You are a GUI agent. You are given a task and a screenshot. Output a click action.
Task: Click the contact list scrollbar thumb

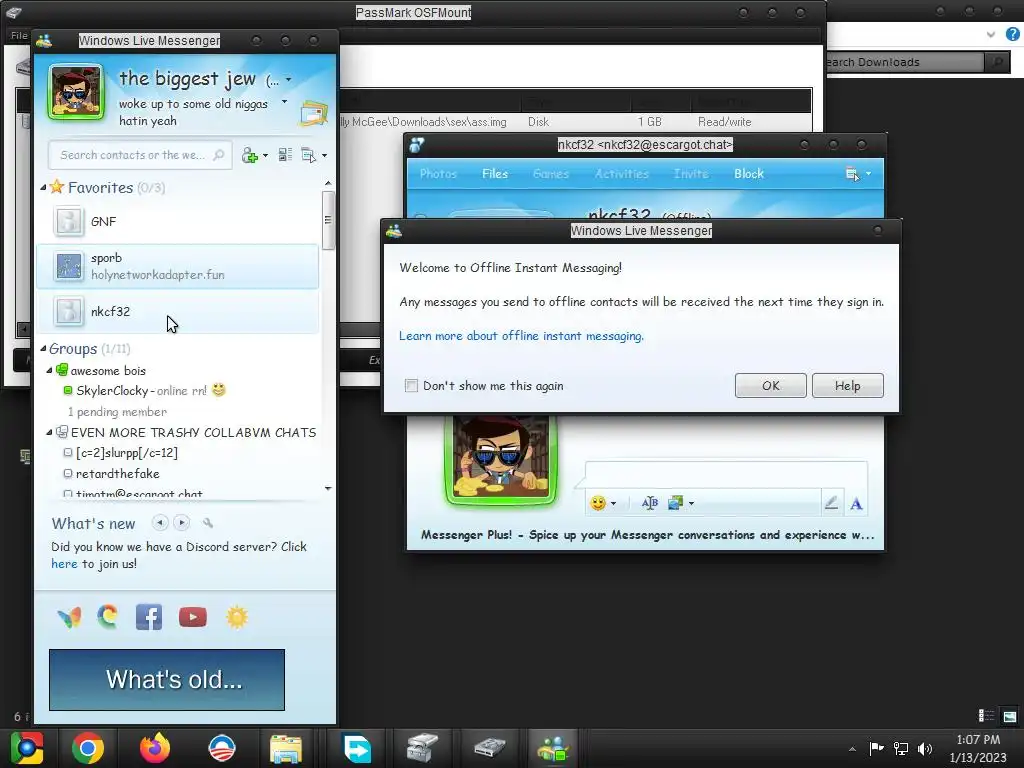pos(328,220)
